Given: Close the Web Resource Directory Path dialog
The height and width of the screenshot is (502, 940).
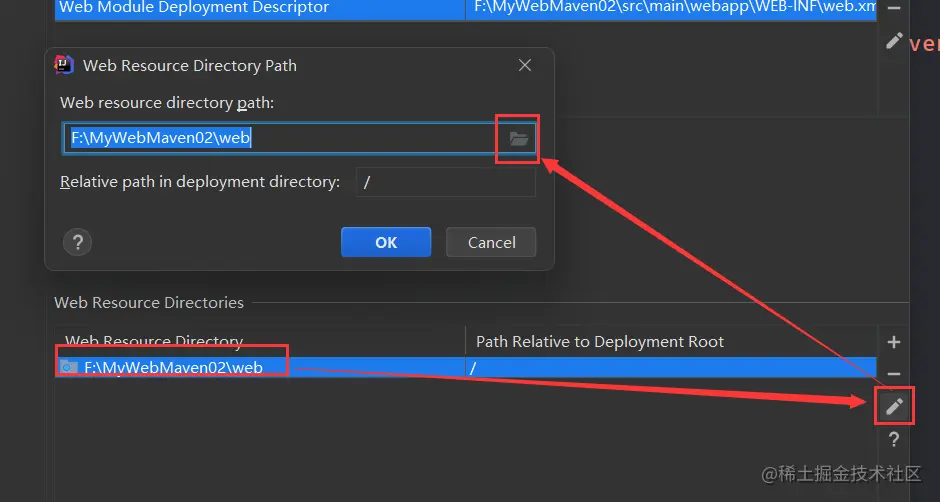Looking at the screenshot, I should tap(525, 65).
